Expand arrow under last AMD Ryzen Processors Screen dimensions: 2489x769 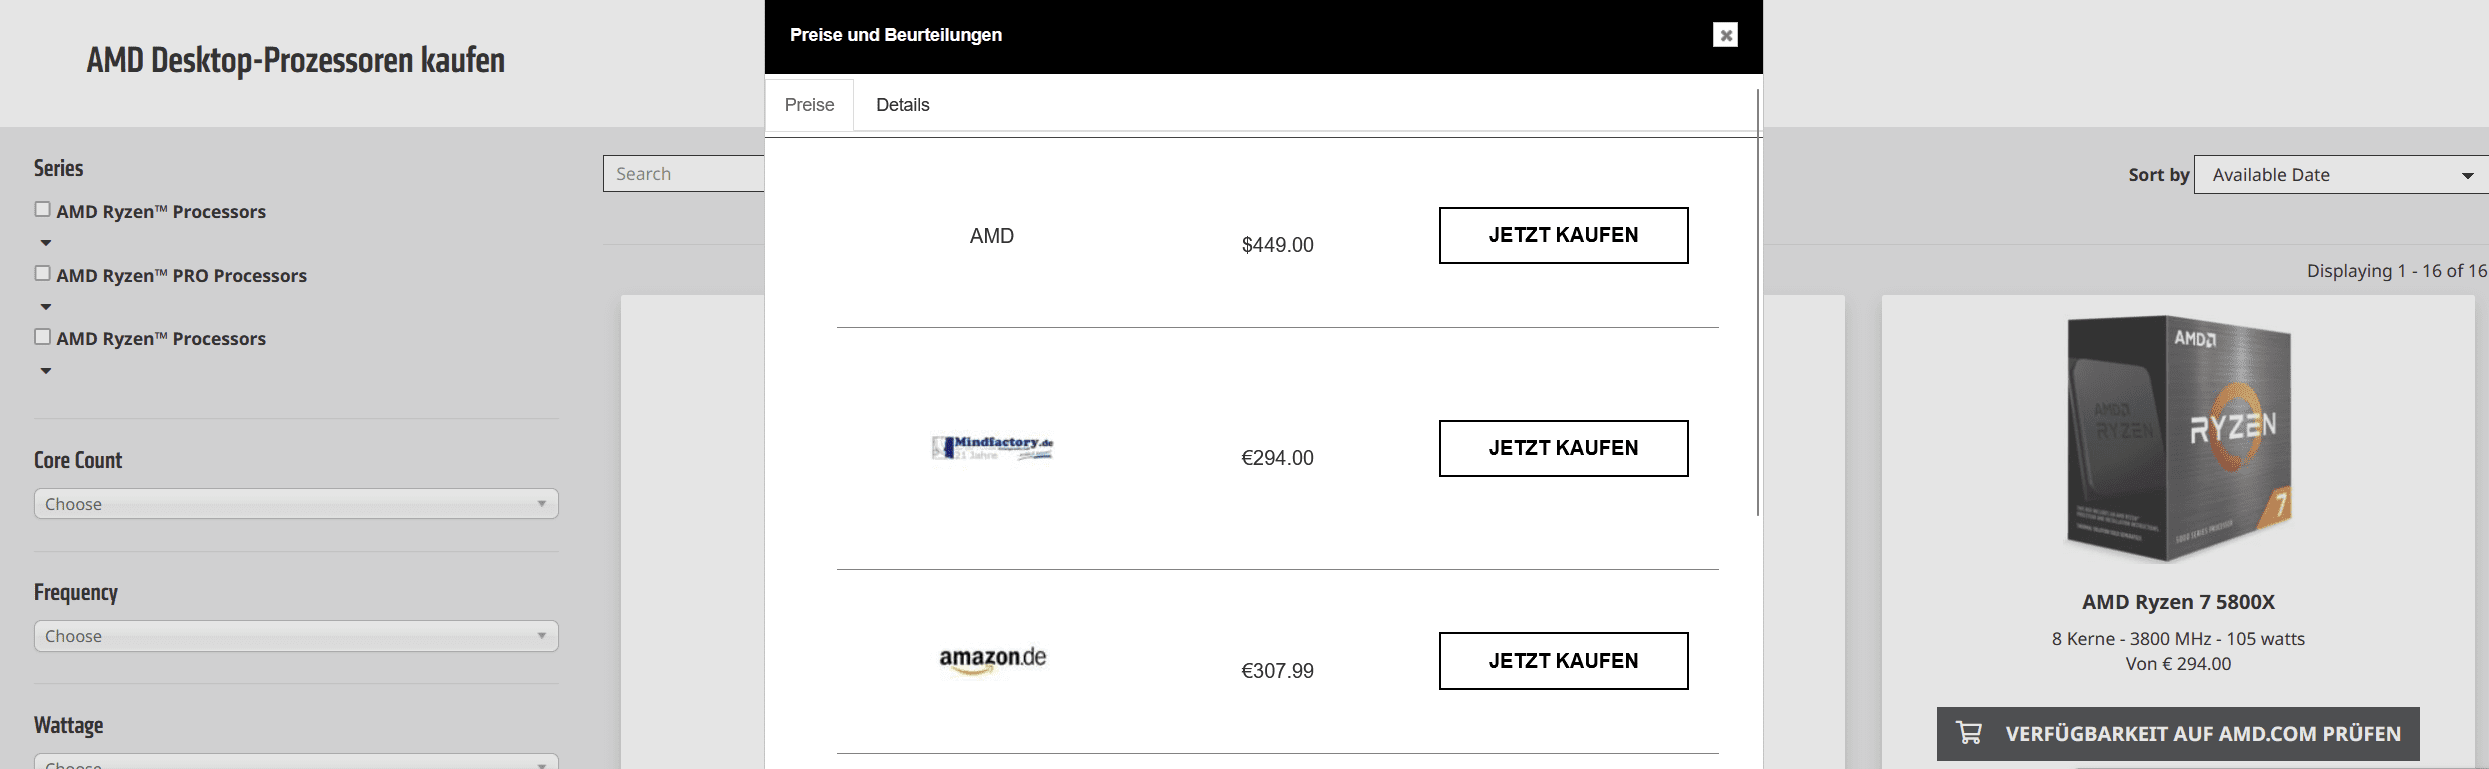46,371
